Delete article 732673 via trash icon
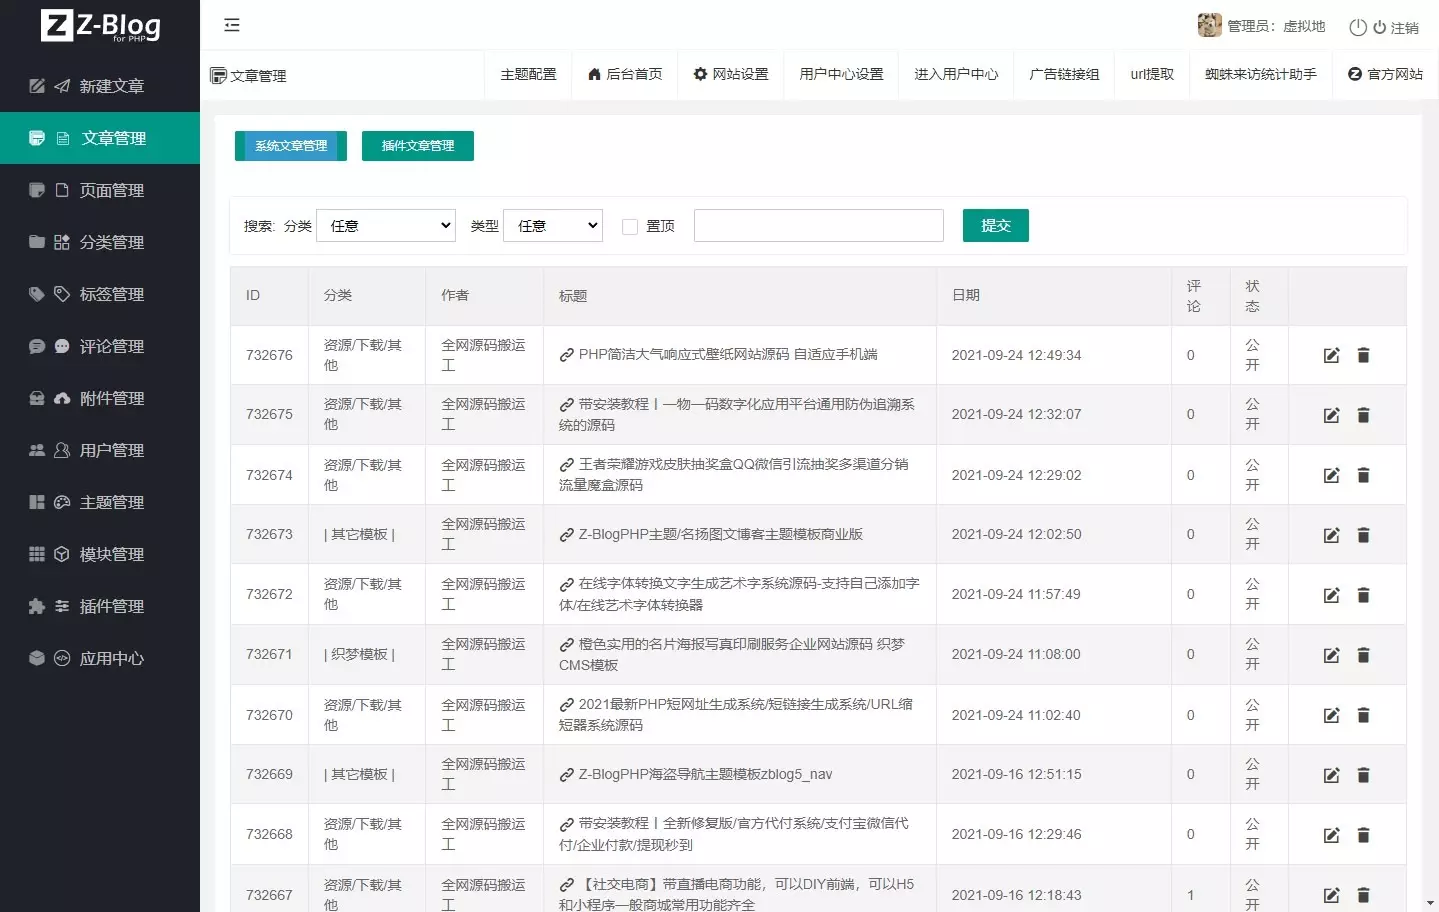This screenshot has width=1439, height=912. point(1363,535)
